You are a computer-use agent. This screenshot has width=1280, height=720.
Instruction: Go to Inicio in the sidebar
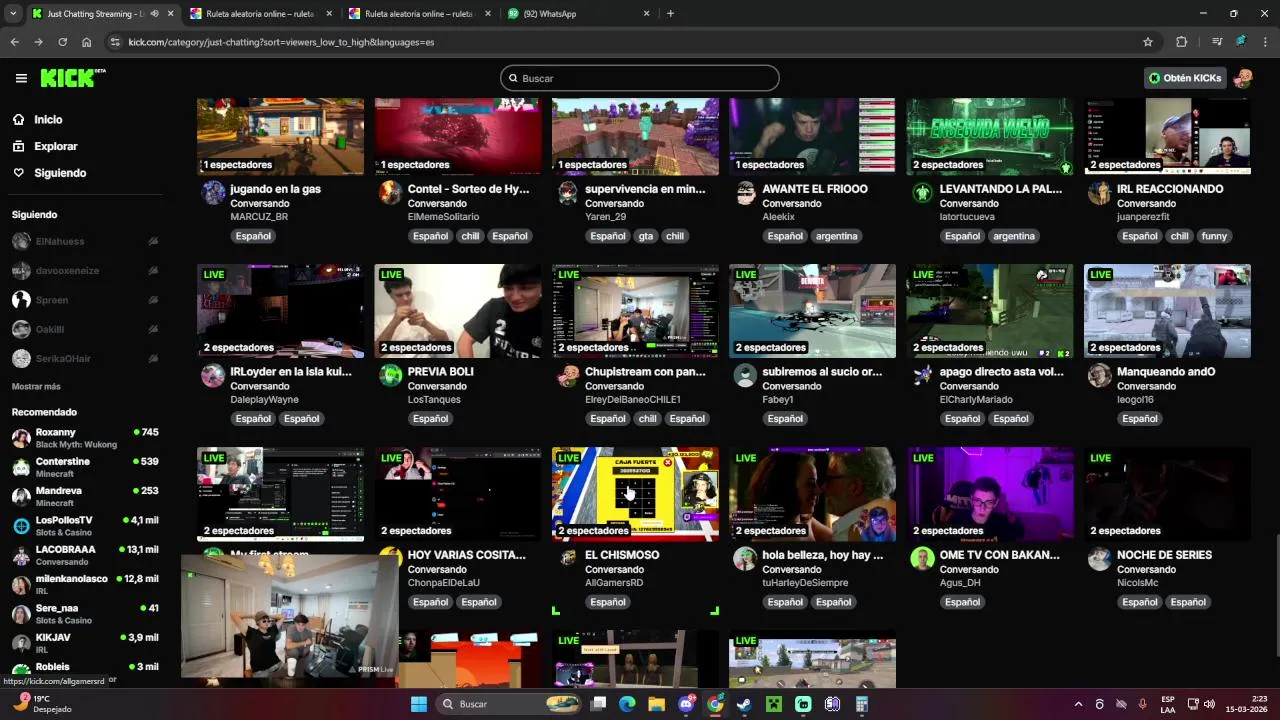pos(48,119)
